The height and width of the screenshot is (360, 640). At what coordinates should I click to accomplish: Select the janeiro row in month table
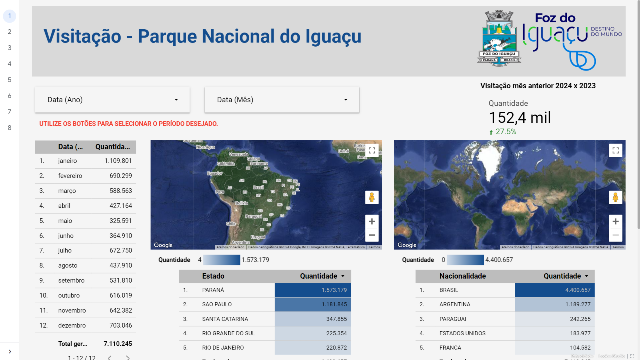point(85,161)
